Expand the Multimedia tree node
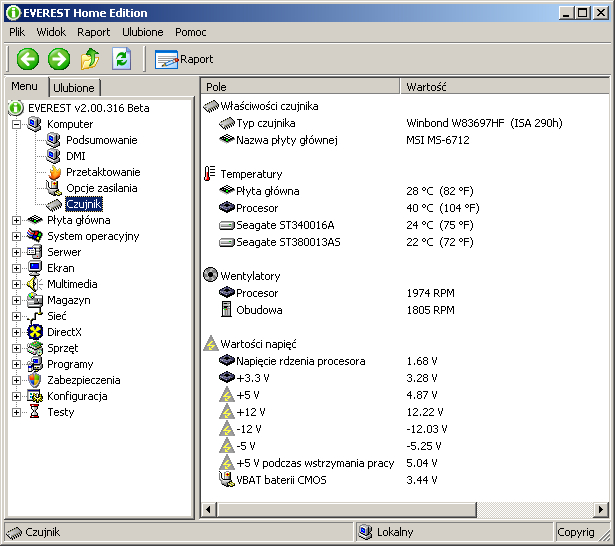Screen dimensions: 615x546 click(16, 284)
